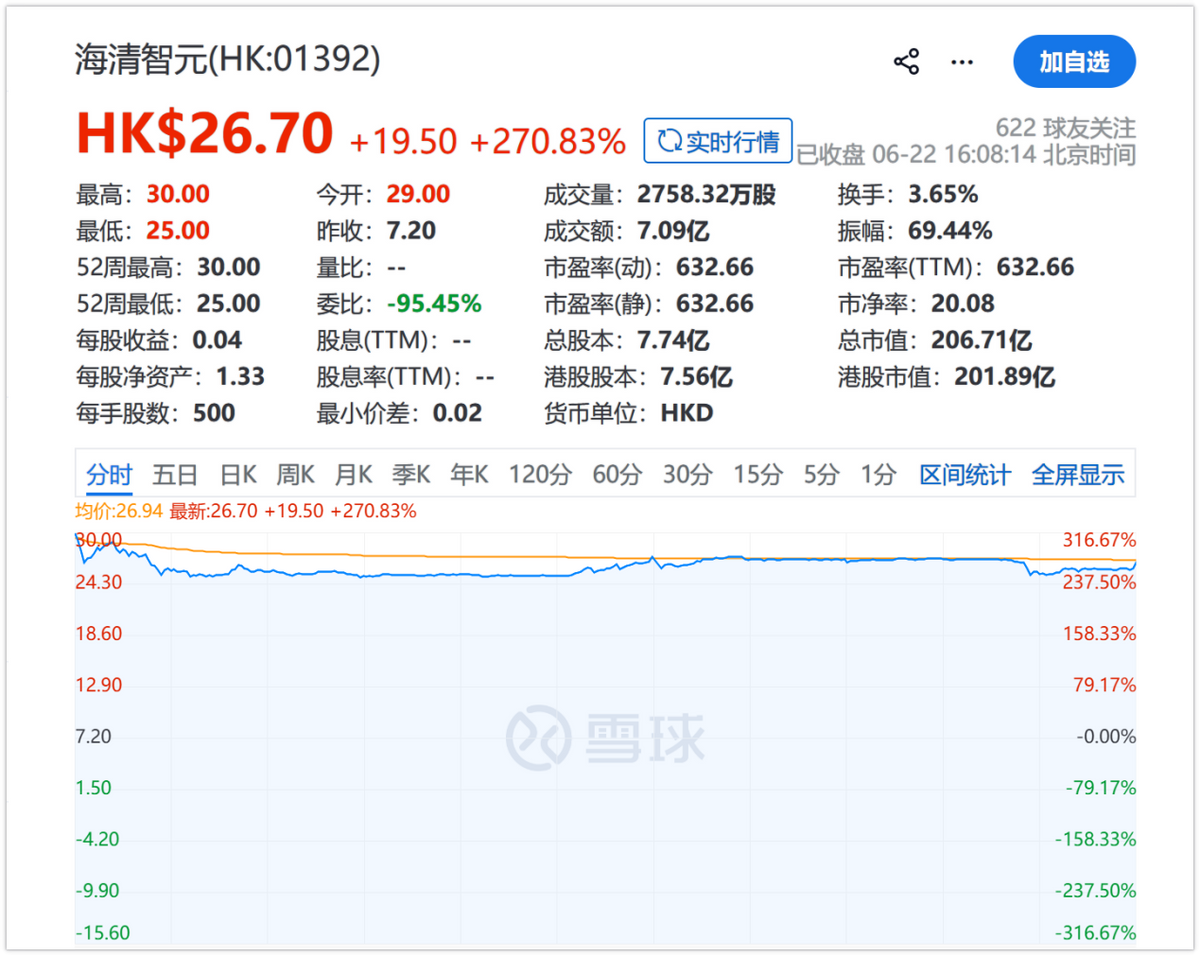
Task: Switch to the 月K chart tab
Action: [x=354, y=475]
